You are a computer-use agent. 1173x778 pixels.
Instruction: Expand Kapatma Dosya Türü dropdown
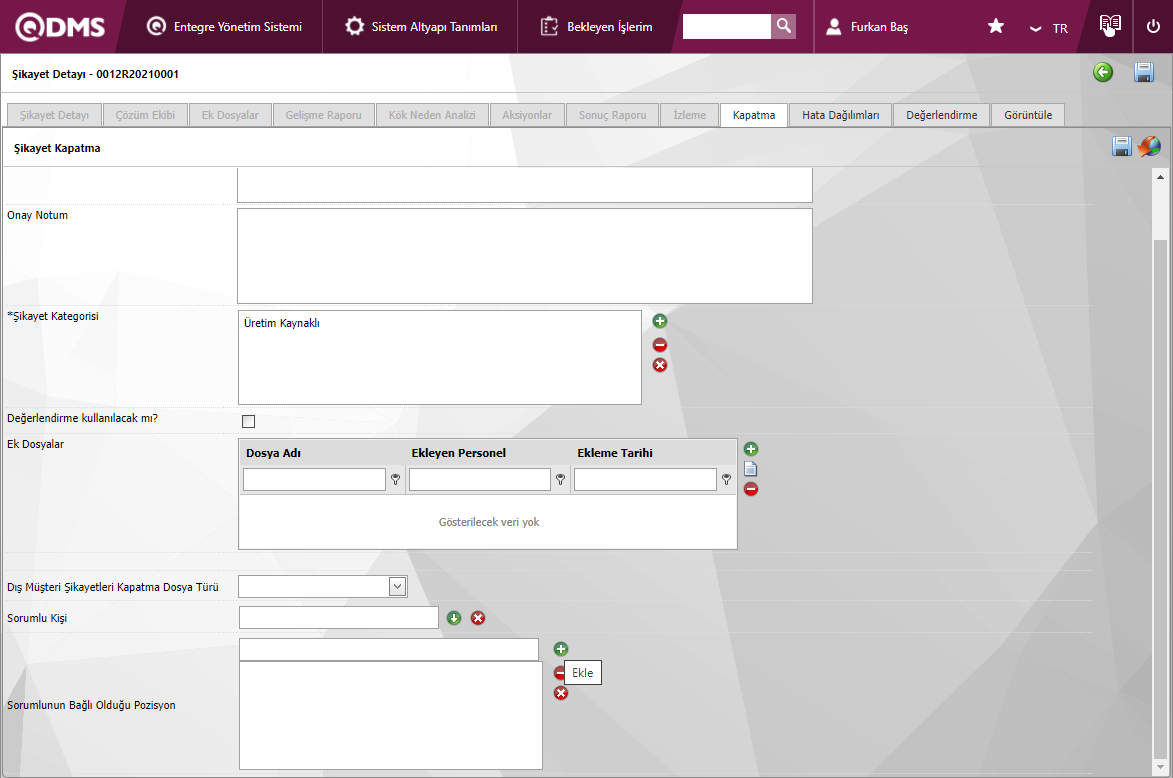tap(398, 586)
